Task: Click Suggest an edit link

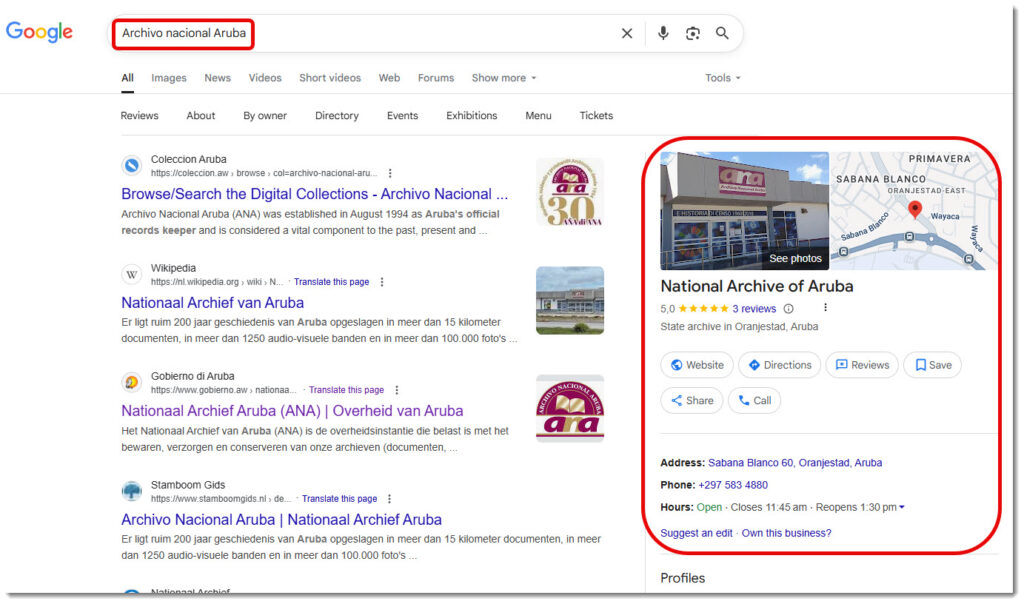Action: pyautogui.click(x=696, y=533)
